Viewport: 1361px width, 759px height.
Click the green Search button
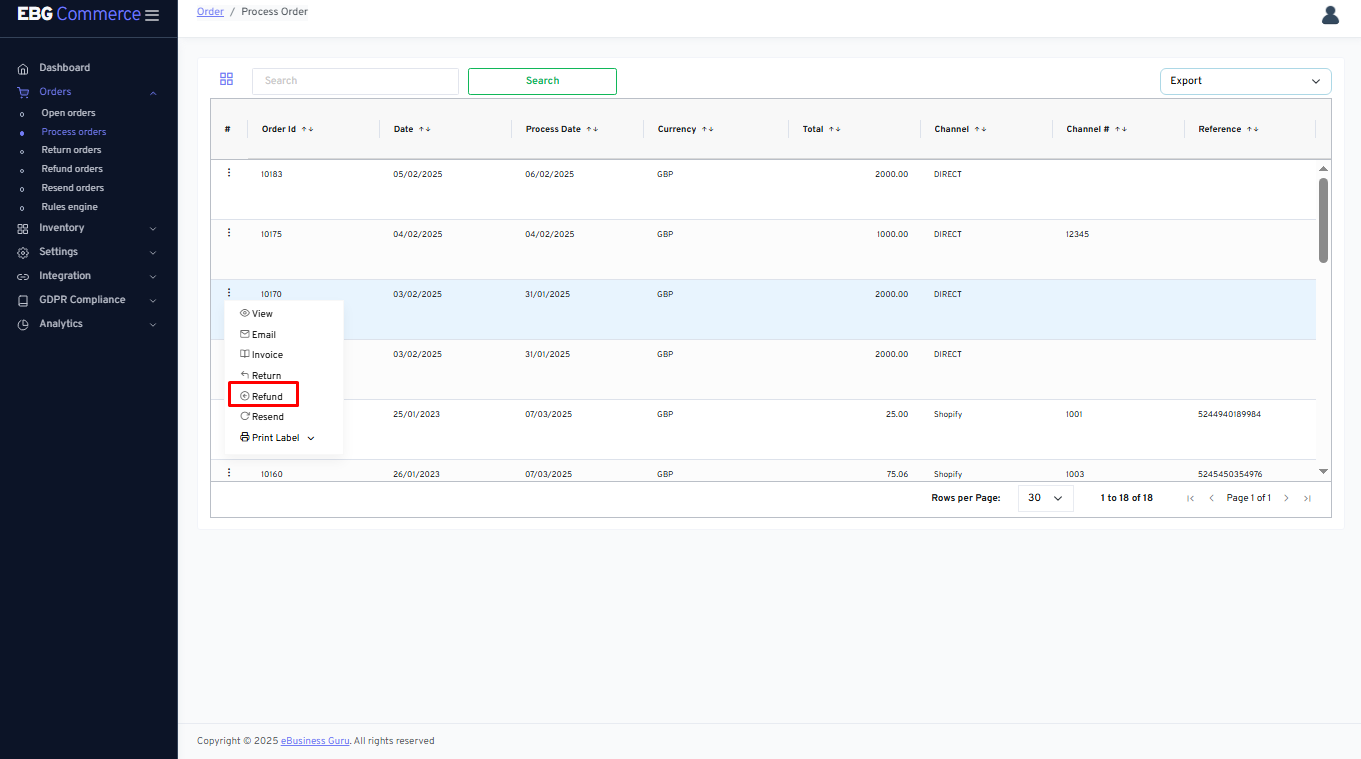[x=542, y=81]
